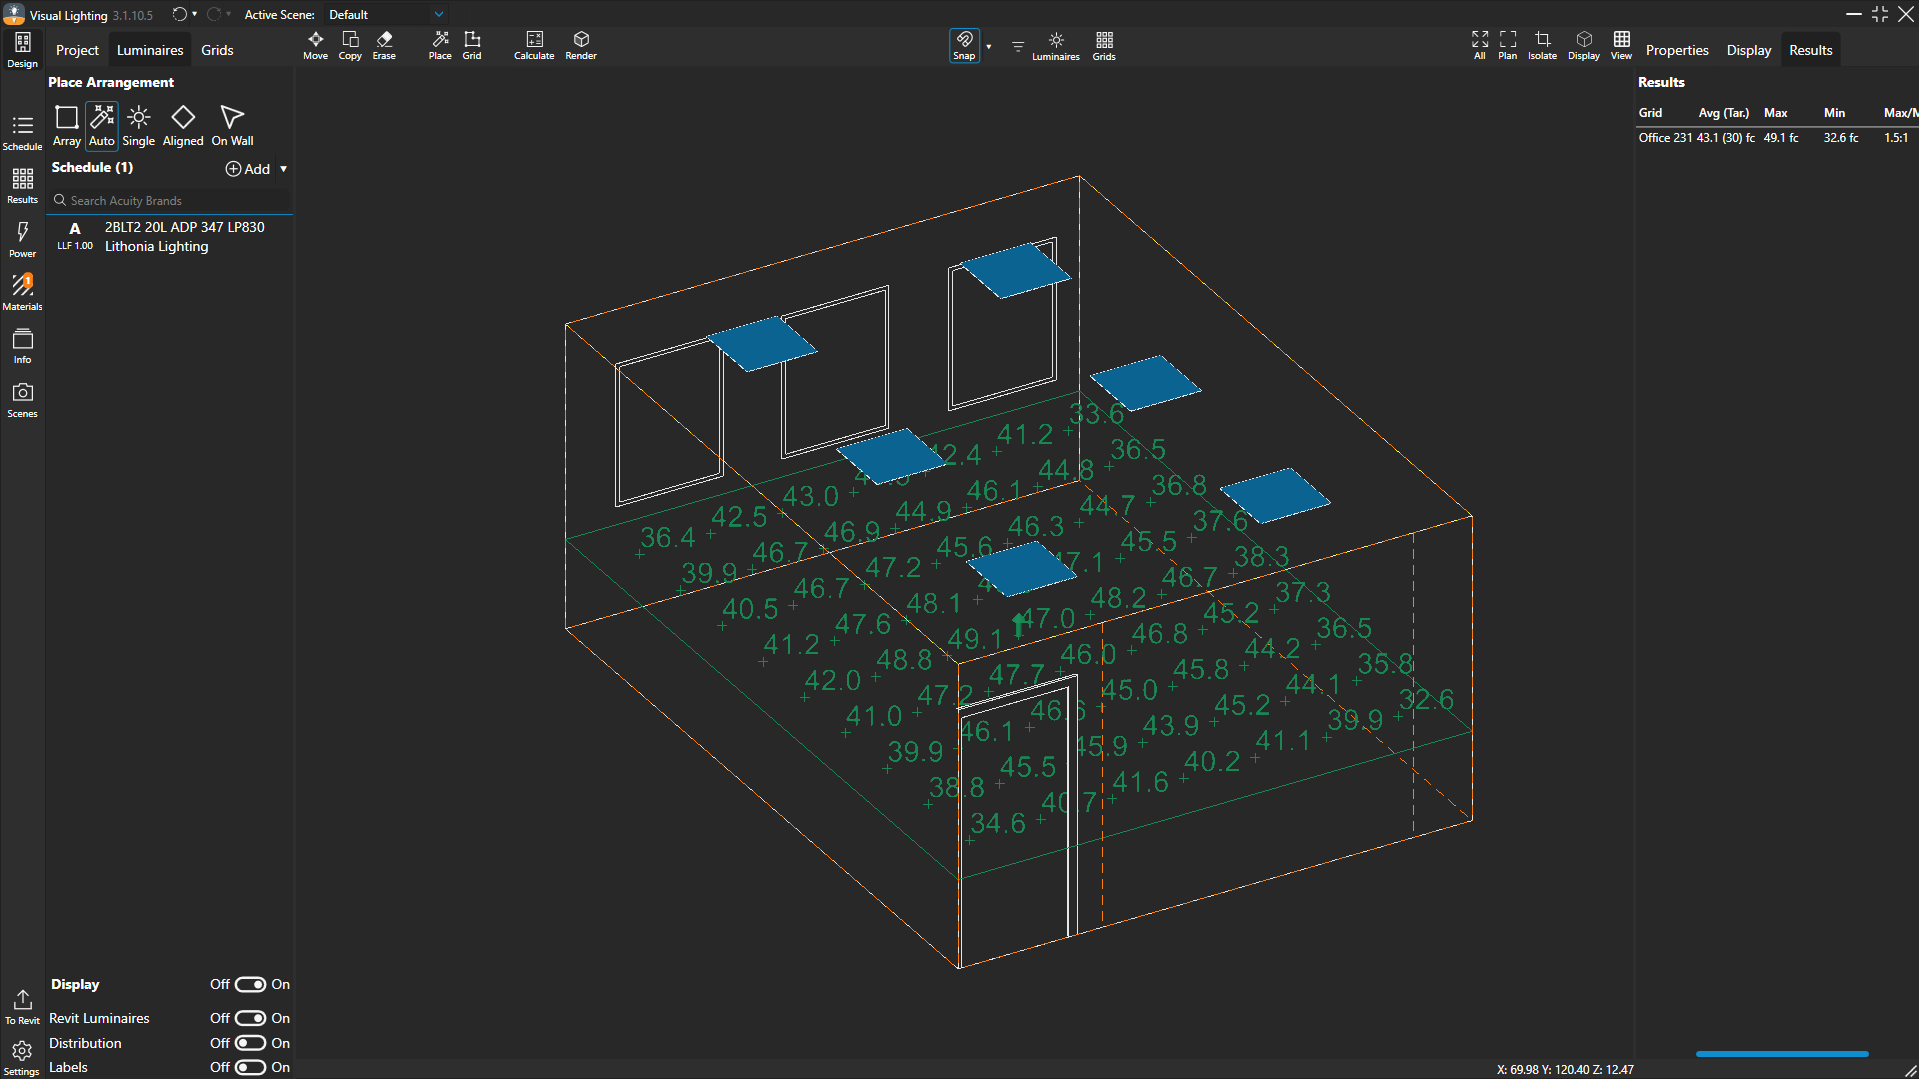This screenshot has height=1079, width=1919.
Task: Open the Scenes camera panel
Action: (22, 399)
